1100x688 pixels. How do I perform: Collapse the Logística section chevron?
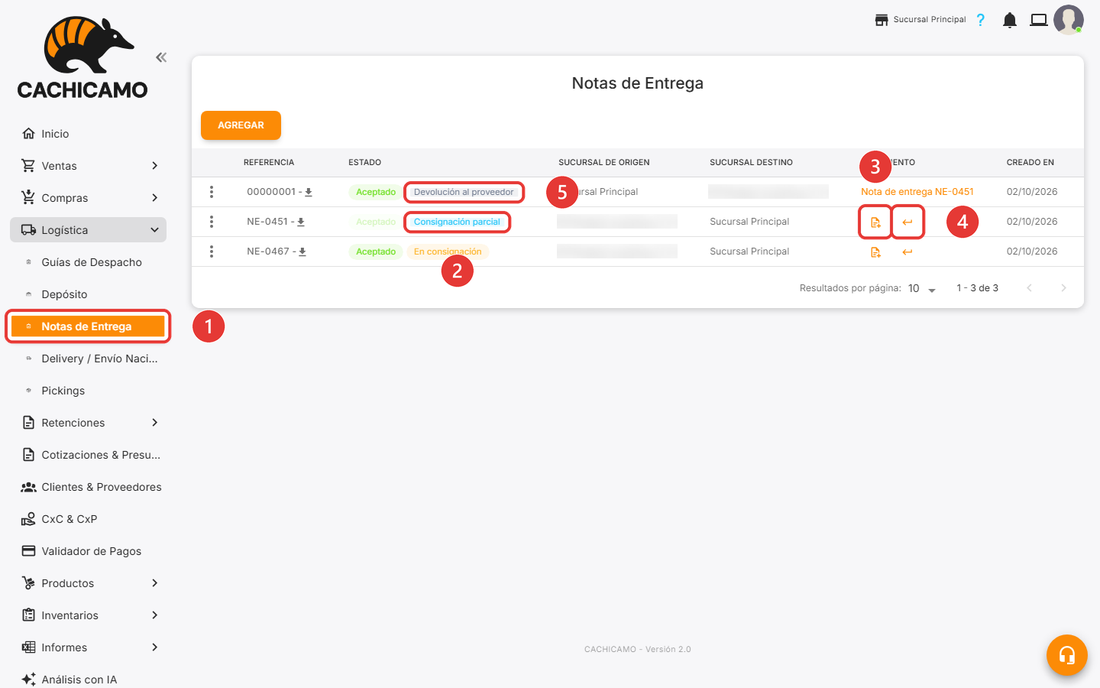[x=154, y=230]
